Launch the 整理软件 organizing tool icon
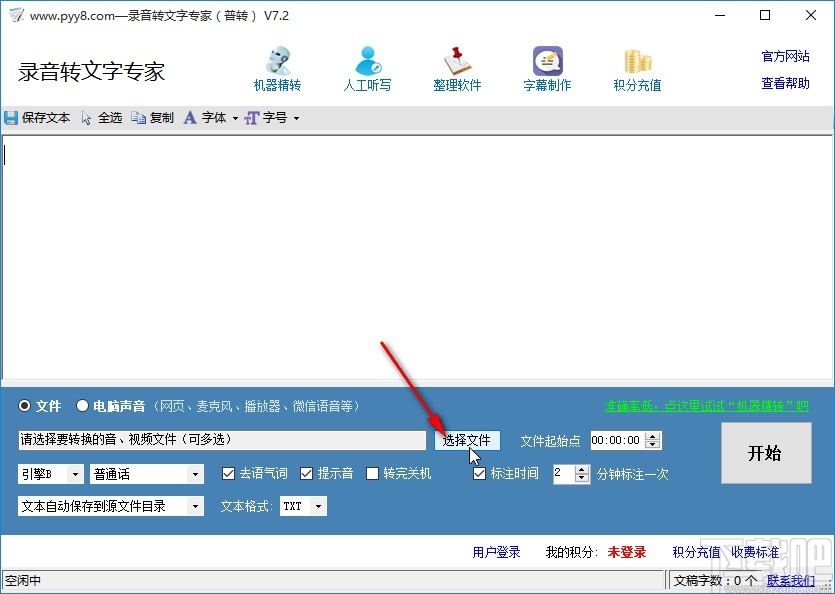This screenshot has width=835, height=594. 457,67
